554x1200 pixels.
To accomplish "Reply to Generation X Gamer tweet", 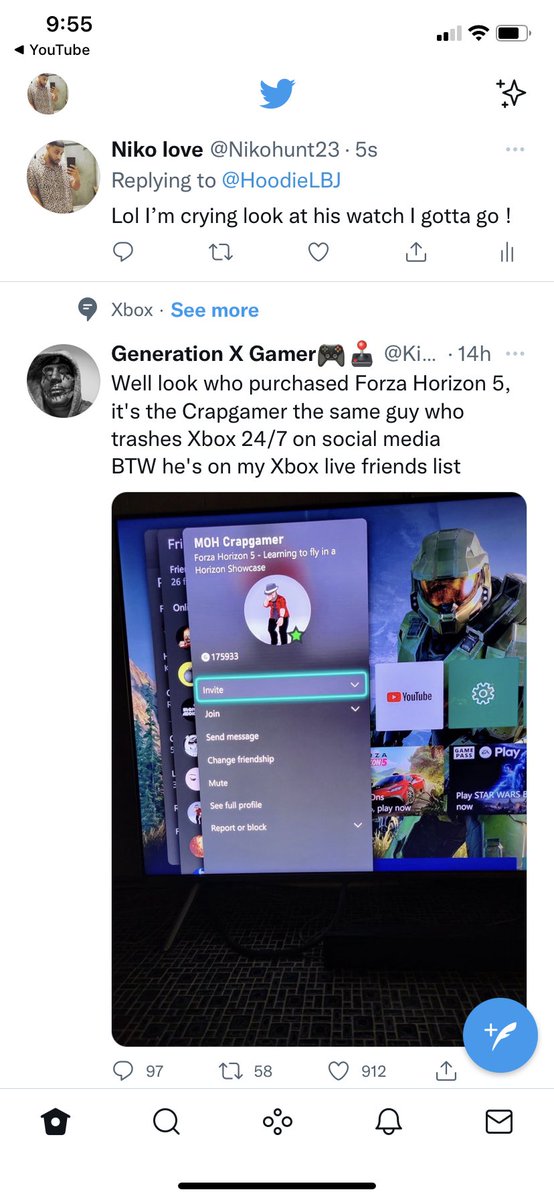I will click(x=123, y=1070).
